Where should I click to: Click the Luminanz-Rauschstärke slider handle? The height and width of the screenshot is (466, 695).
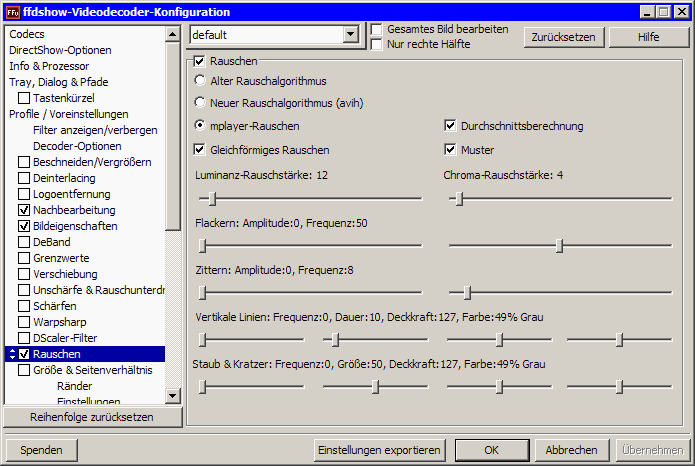[215, 198]
